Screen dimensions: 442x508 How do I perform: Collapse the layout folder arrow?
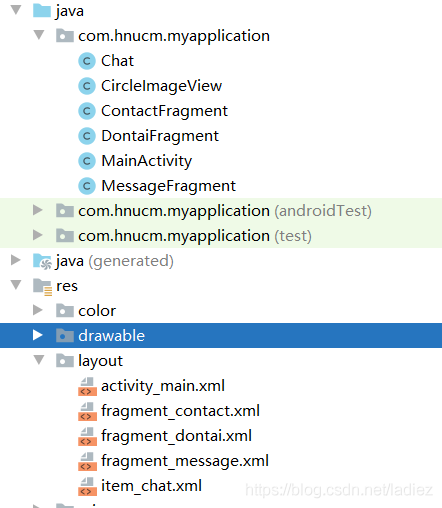click(x=39, y=360)
